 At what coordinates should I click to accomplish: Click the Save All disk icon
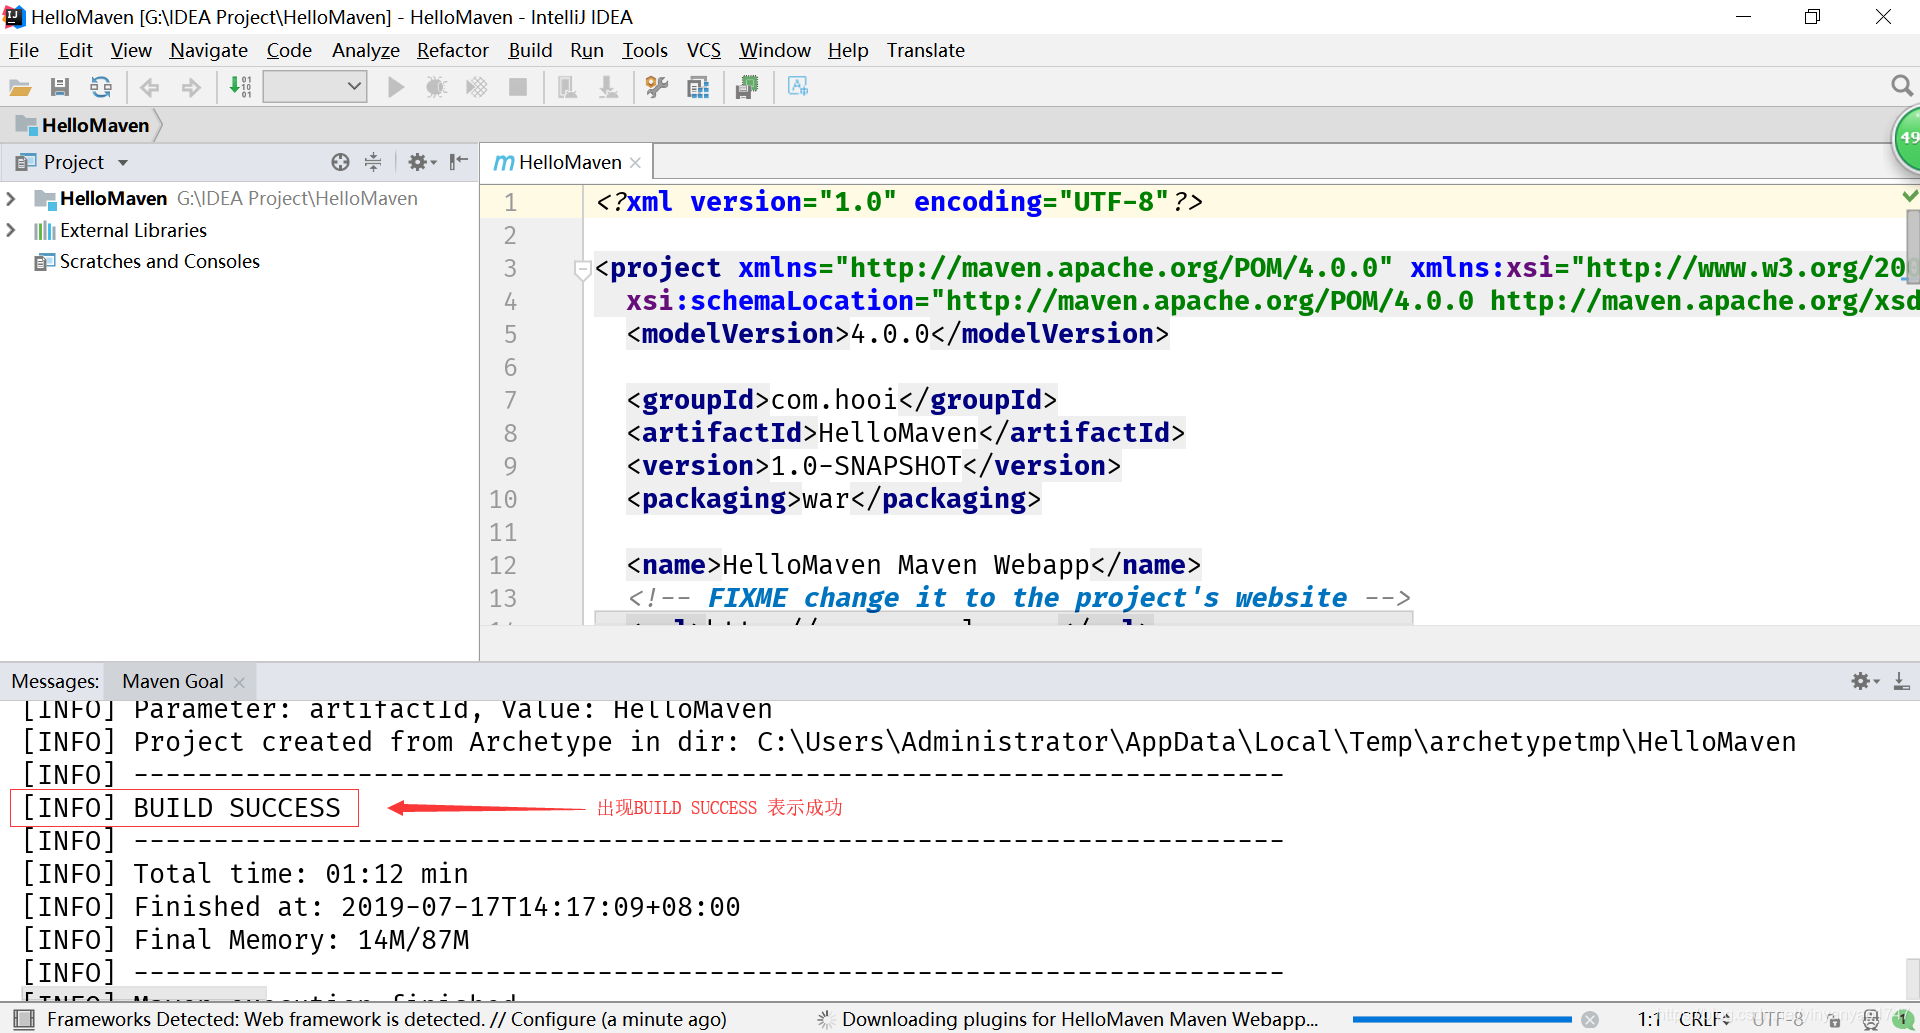click(x=60, y=88)
